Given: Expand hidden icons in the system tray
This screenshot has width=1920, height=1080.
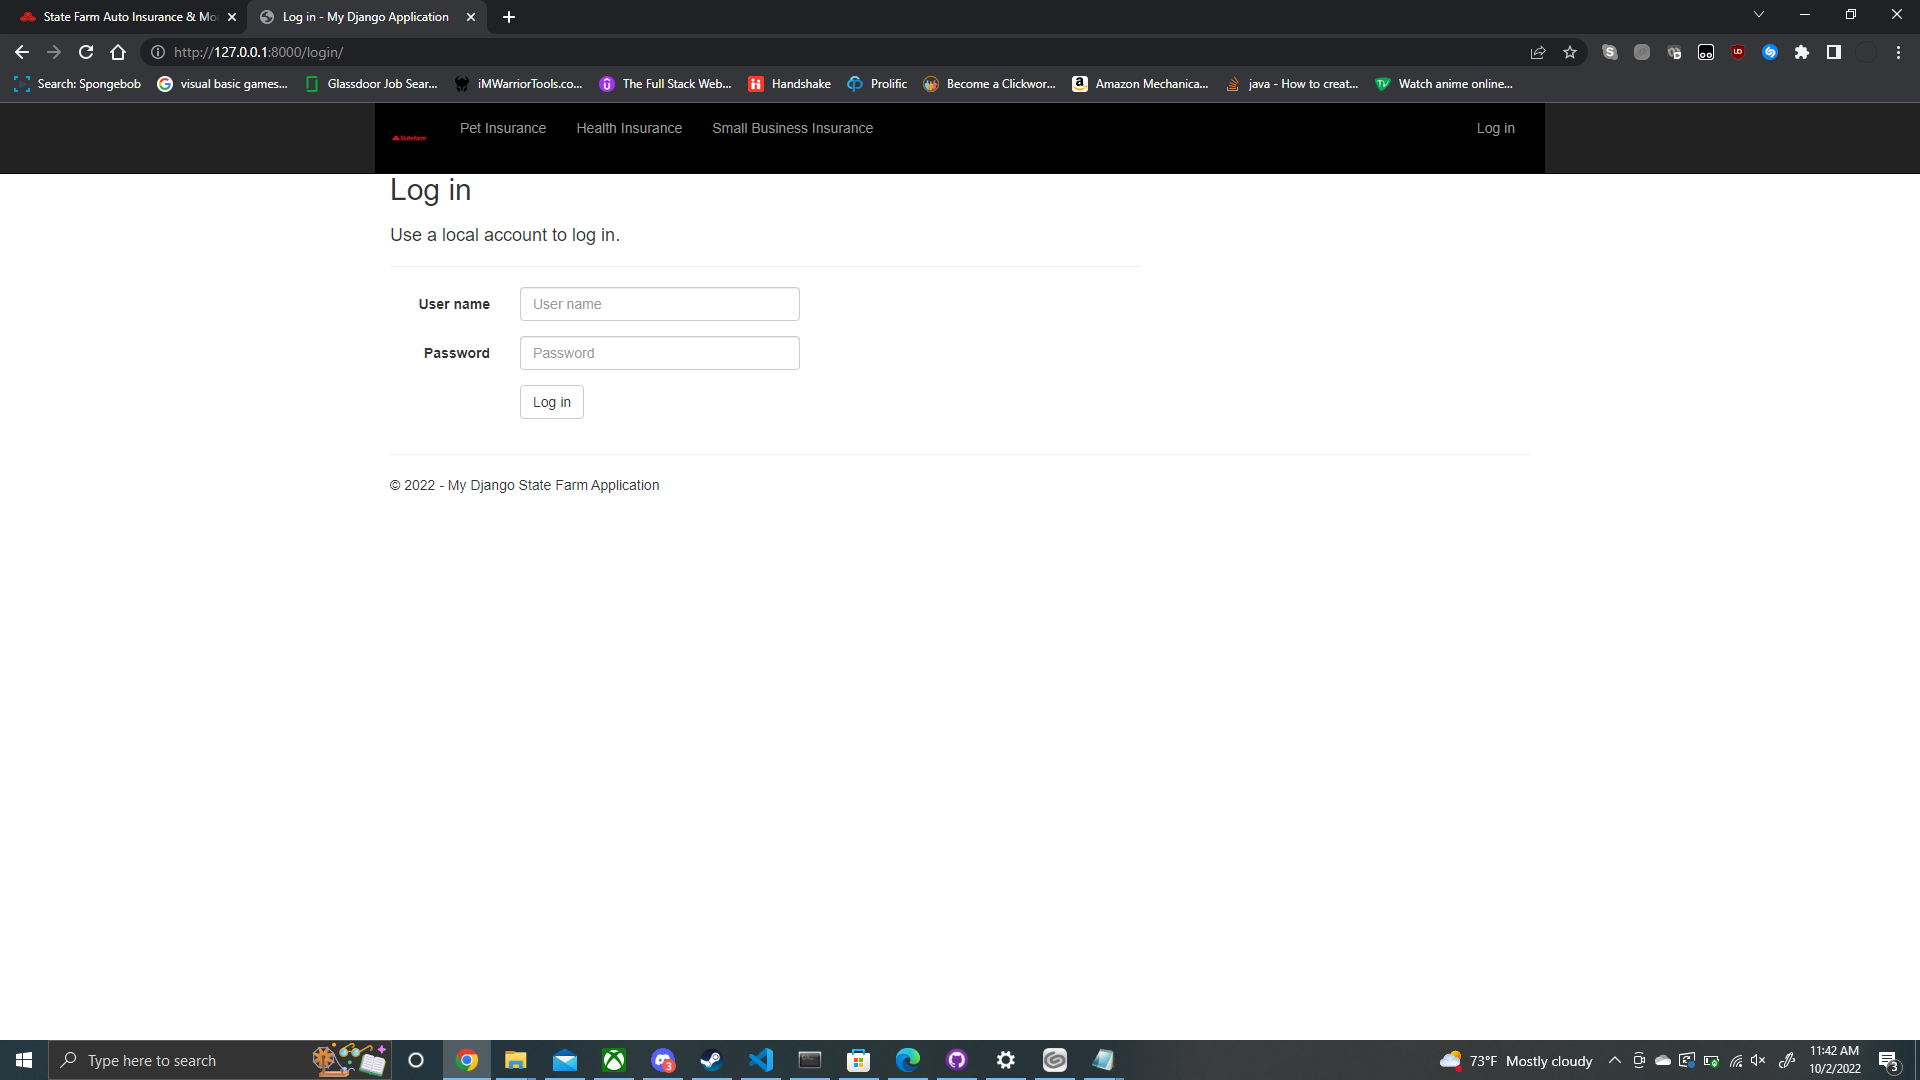Looking at the screenshot, I should 1615,1061.
